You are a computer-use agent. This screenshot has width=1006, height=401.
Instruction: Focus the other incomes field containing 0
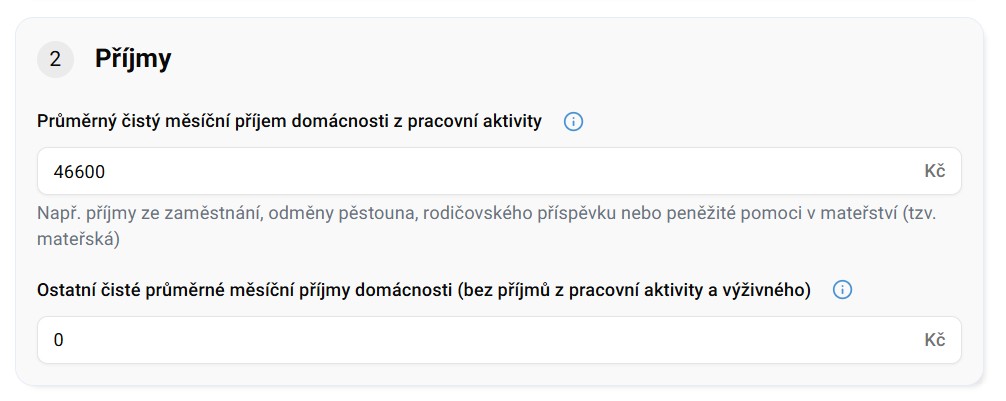pyautogui.click(x=480, y=340)
